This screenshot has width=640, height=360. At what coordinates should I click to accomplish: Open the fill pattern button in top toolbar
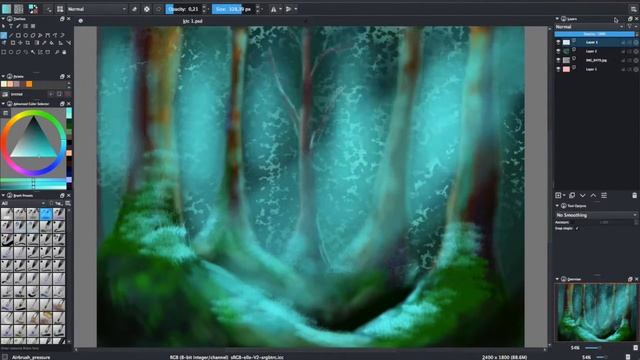pos(18,9)
